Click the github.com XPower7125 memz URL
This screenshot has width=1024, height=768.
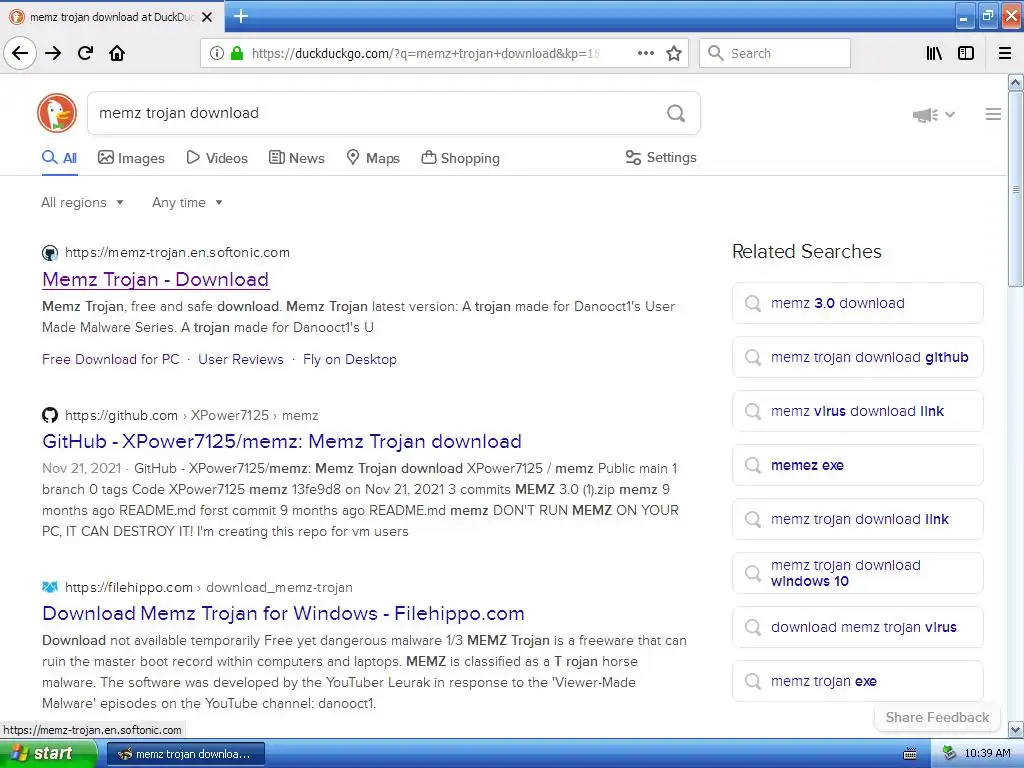191,415
